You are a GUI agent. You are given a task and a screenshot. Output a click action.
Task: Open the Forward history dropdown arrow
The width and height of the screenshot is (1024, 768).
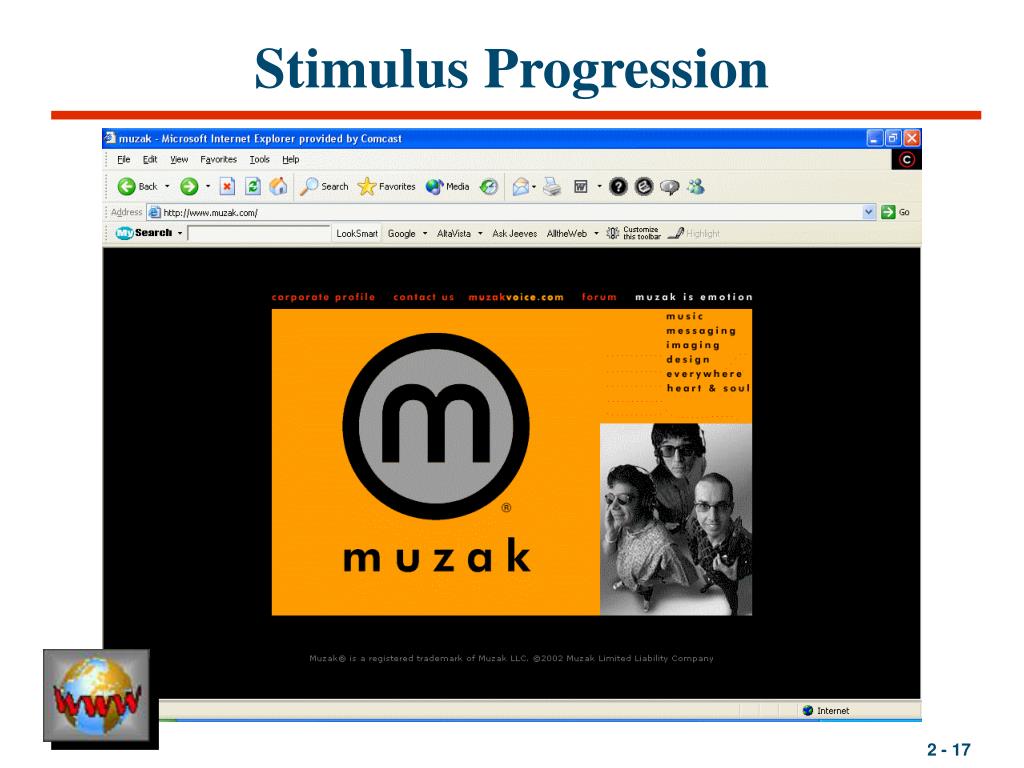click(x=208, y=187)
